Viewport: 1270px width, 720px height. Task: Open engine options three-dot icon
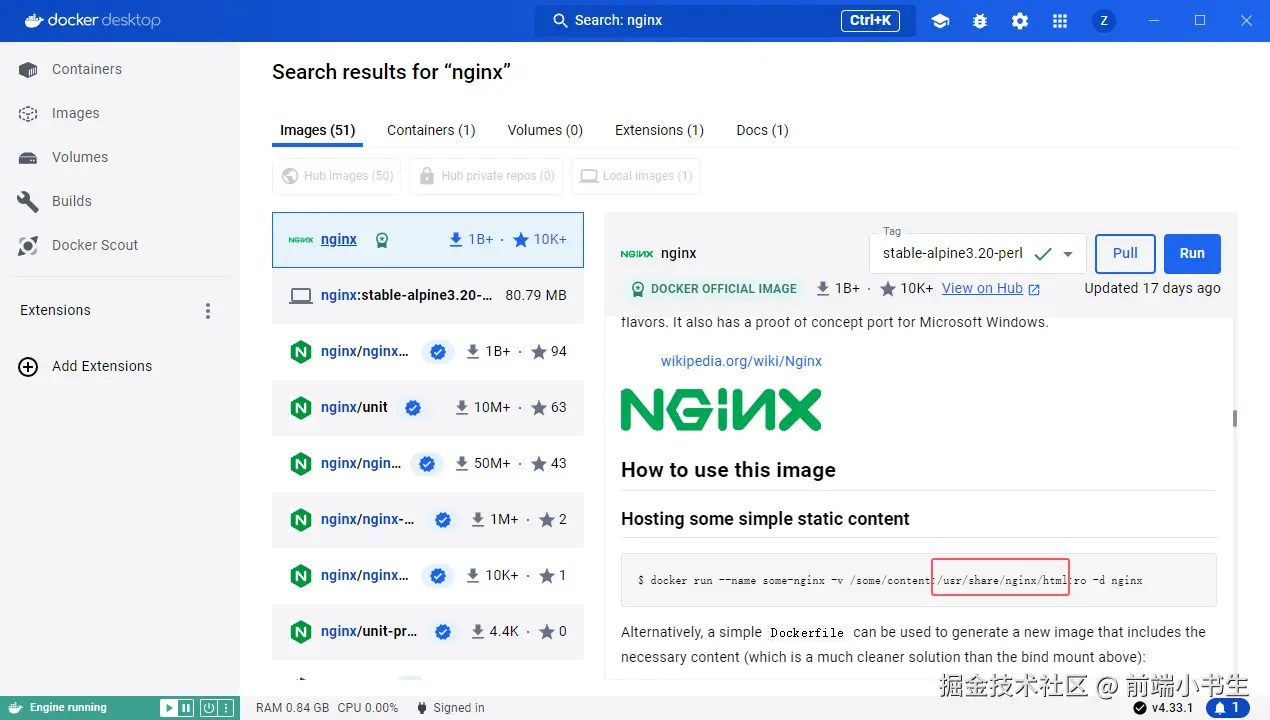click(226, 708)
